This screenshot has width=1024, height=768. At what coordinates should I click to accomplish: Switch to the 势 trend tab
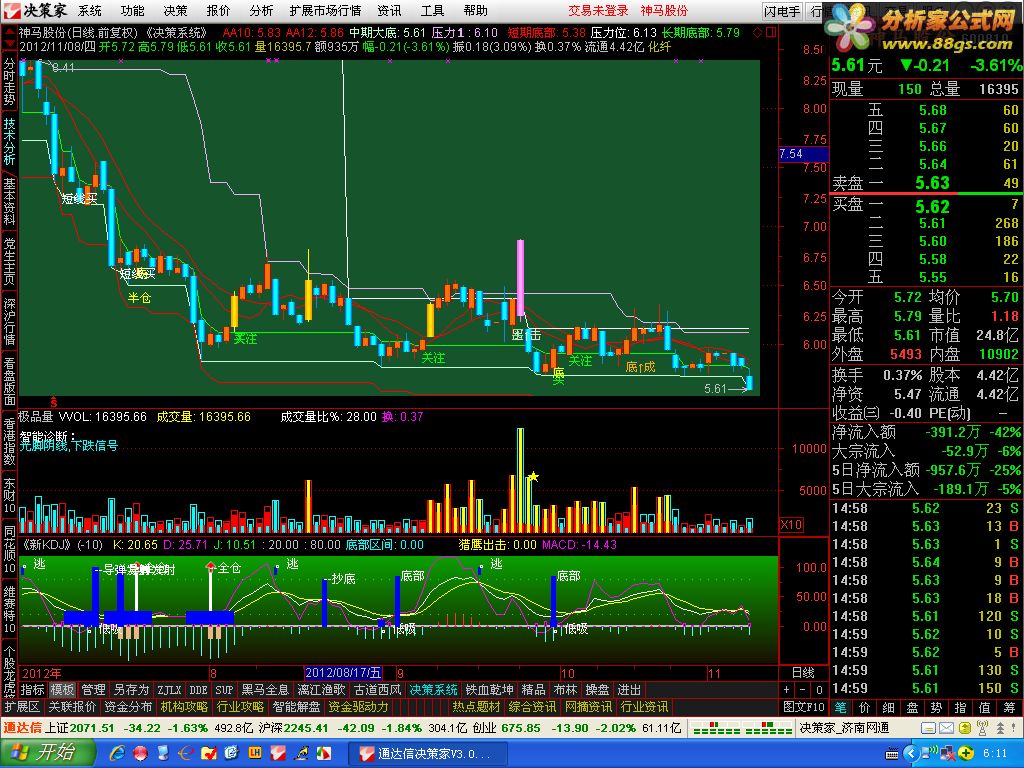pyautogui.click(x=936, y=707)
